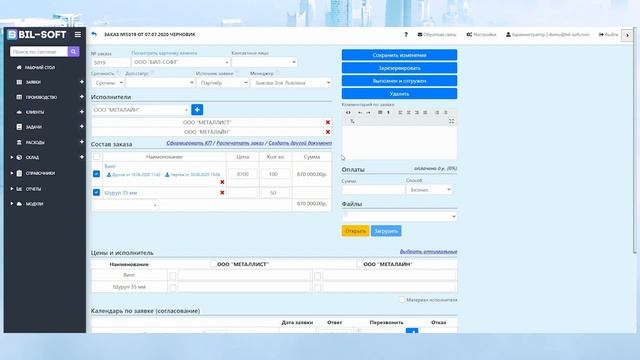Open Заявки section in the sidebar

33,82
